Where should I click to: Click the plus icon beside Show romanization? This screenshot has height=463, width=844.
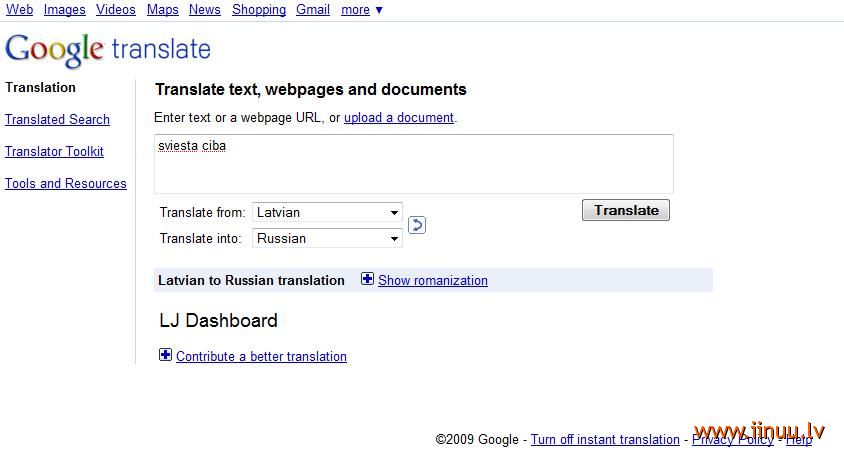[x=367, y=279]
